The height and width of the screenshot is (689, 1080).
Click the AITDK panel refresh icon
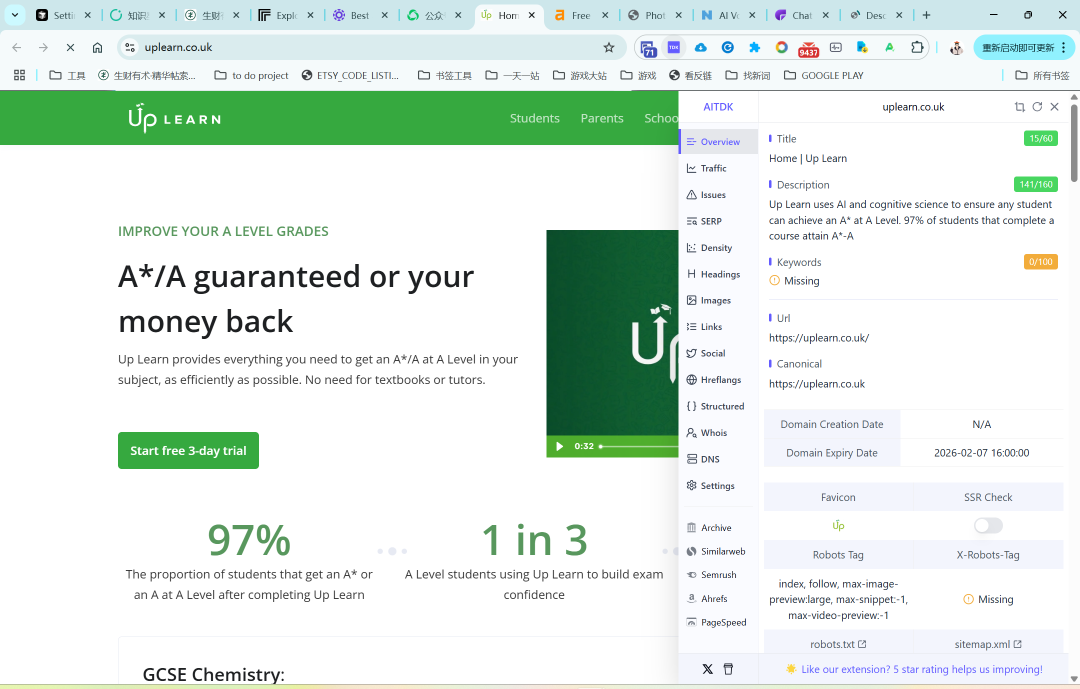tap(1037, 107)
